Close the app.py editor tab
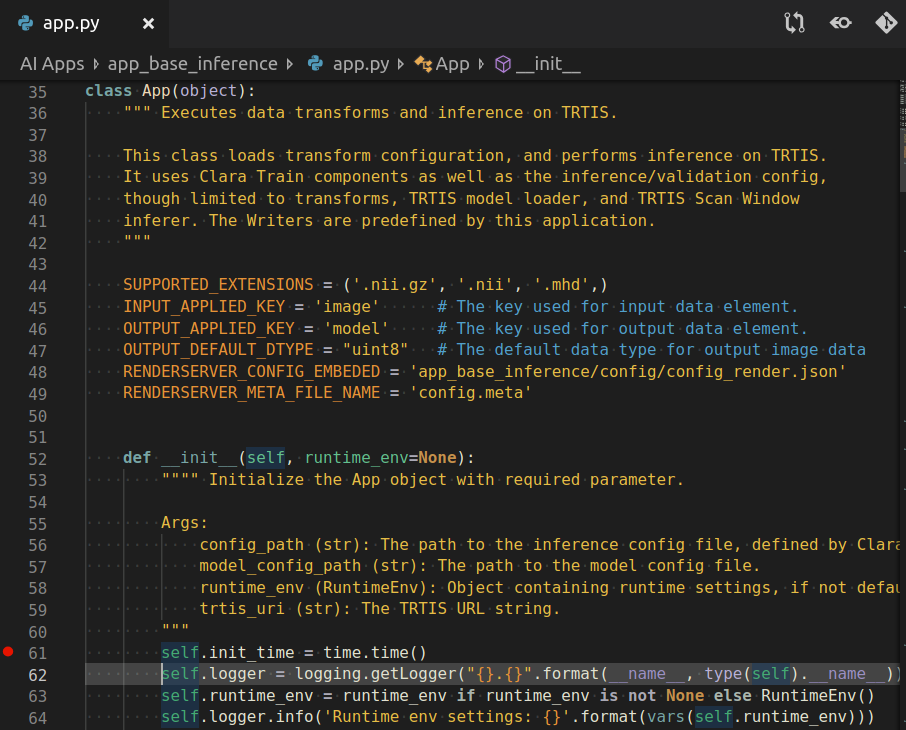The image size is (906, 730). [148, 23]
